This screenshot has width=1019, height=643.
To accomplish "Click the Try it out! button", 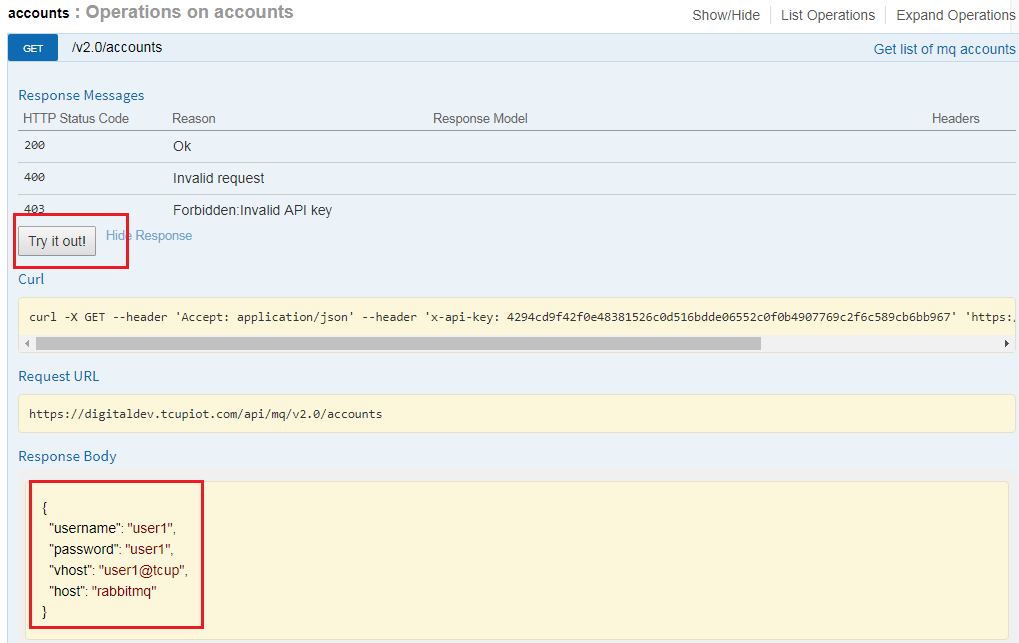I will (x=57, y=241).
